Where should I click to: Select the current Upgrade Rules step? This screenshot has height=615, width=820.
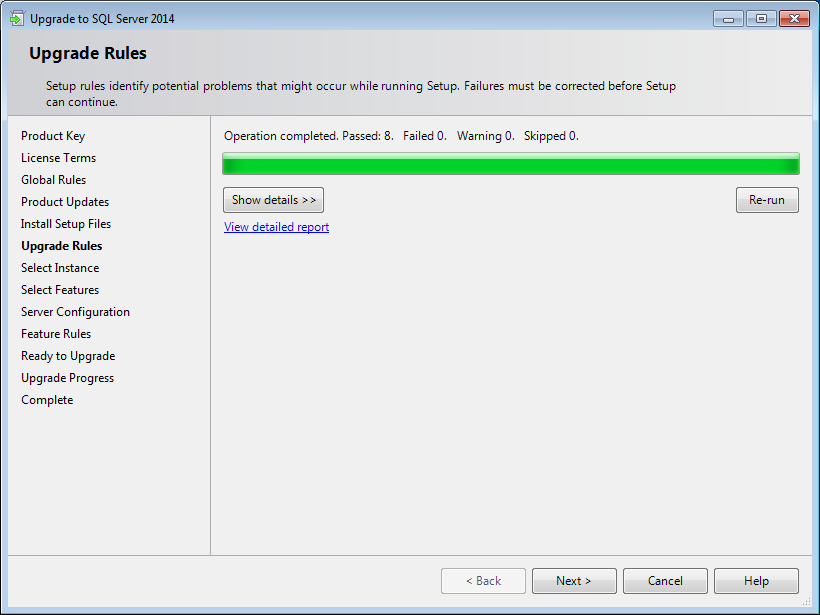point(62,246)
